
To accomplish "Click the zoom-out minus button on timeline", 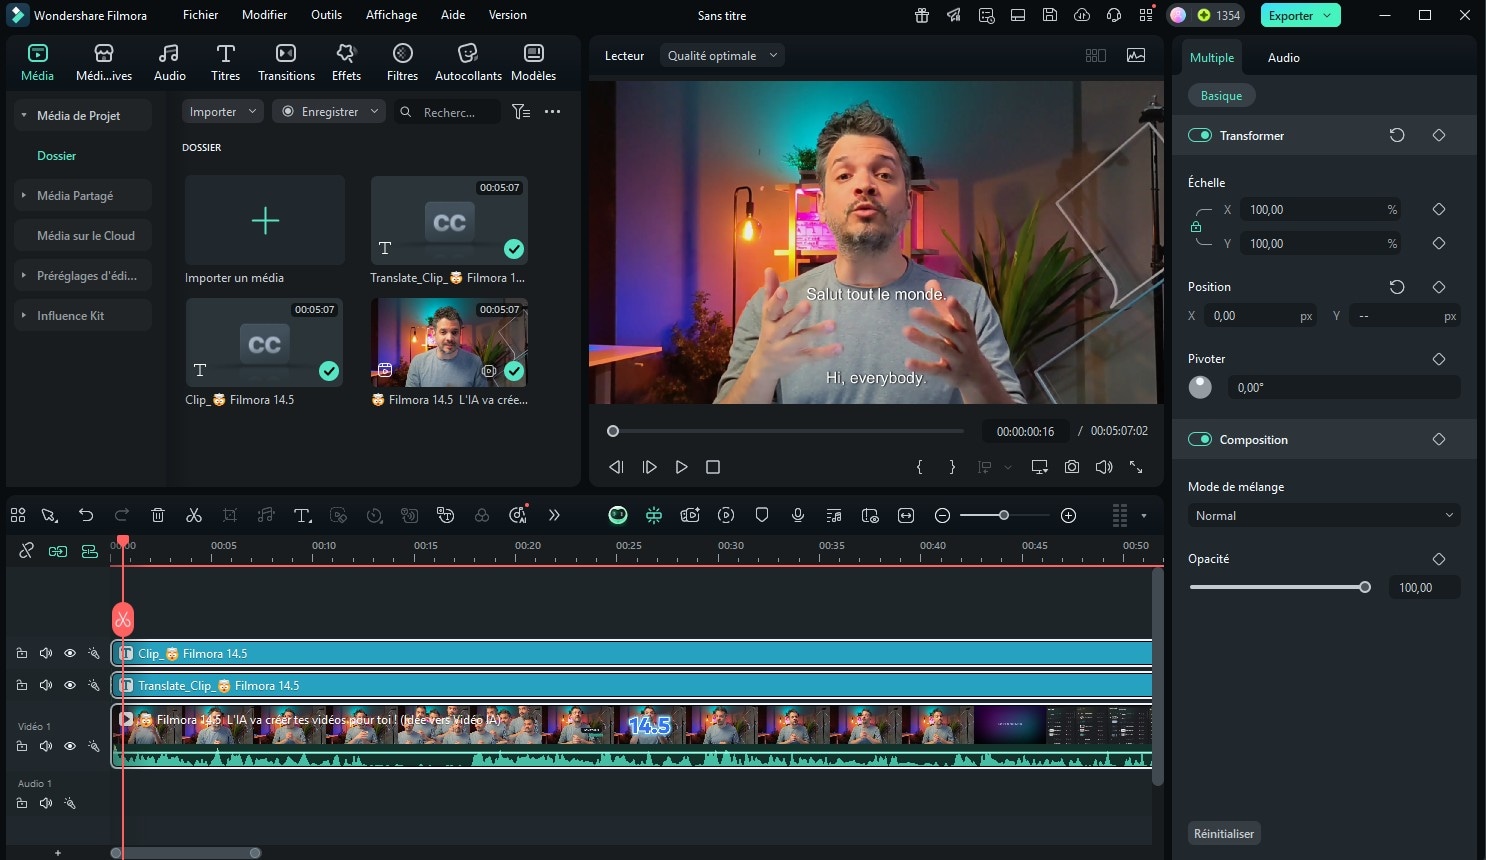I will (x=942, y=515).
